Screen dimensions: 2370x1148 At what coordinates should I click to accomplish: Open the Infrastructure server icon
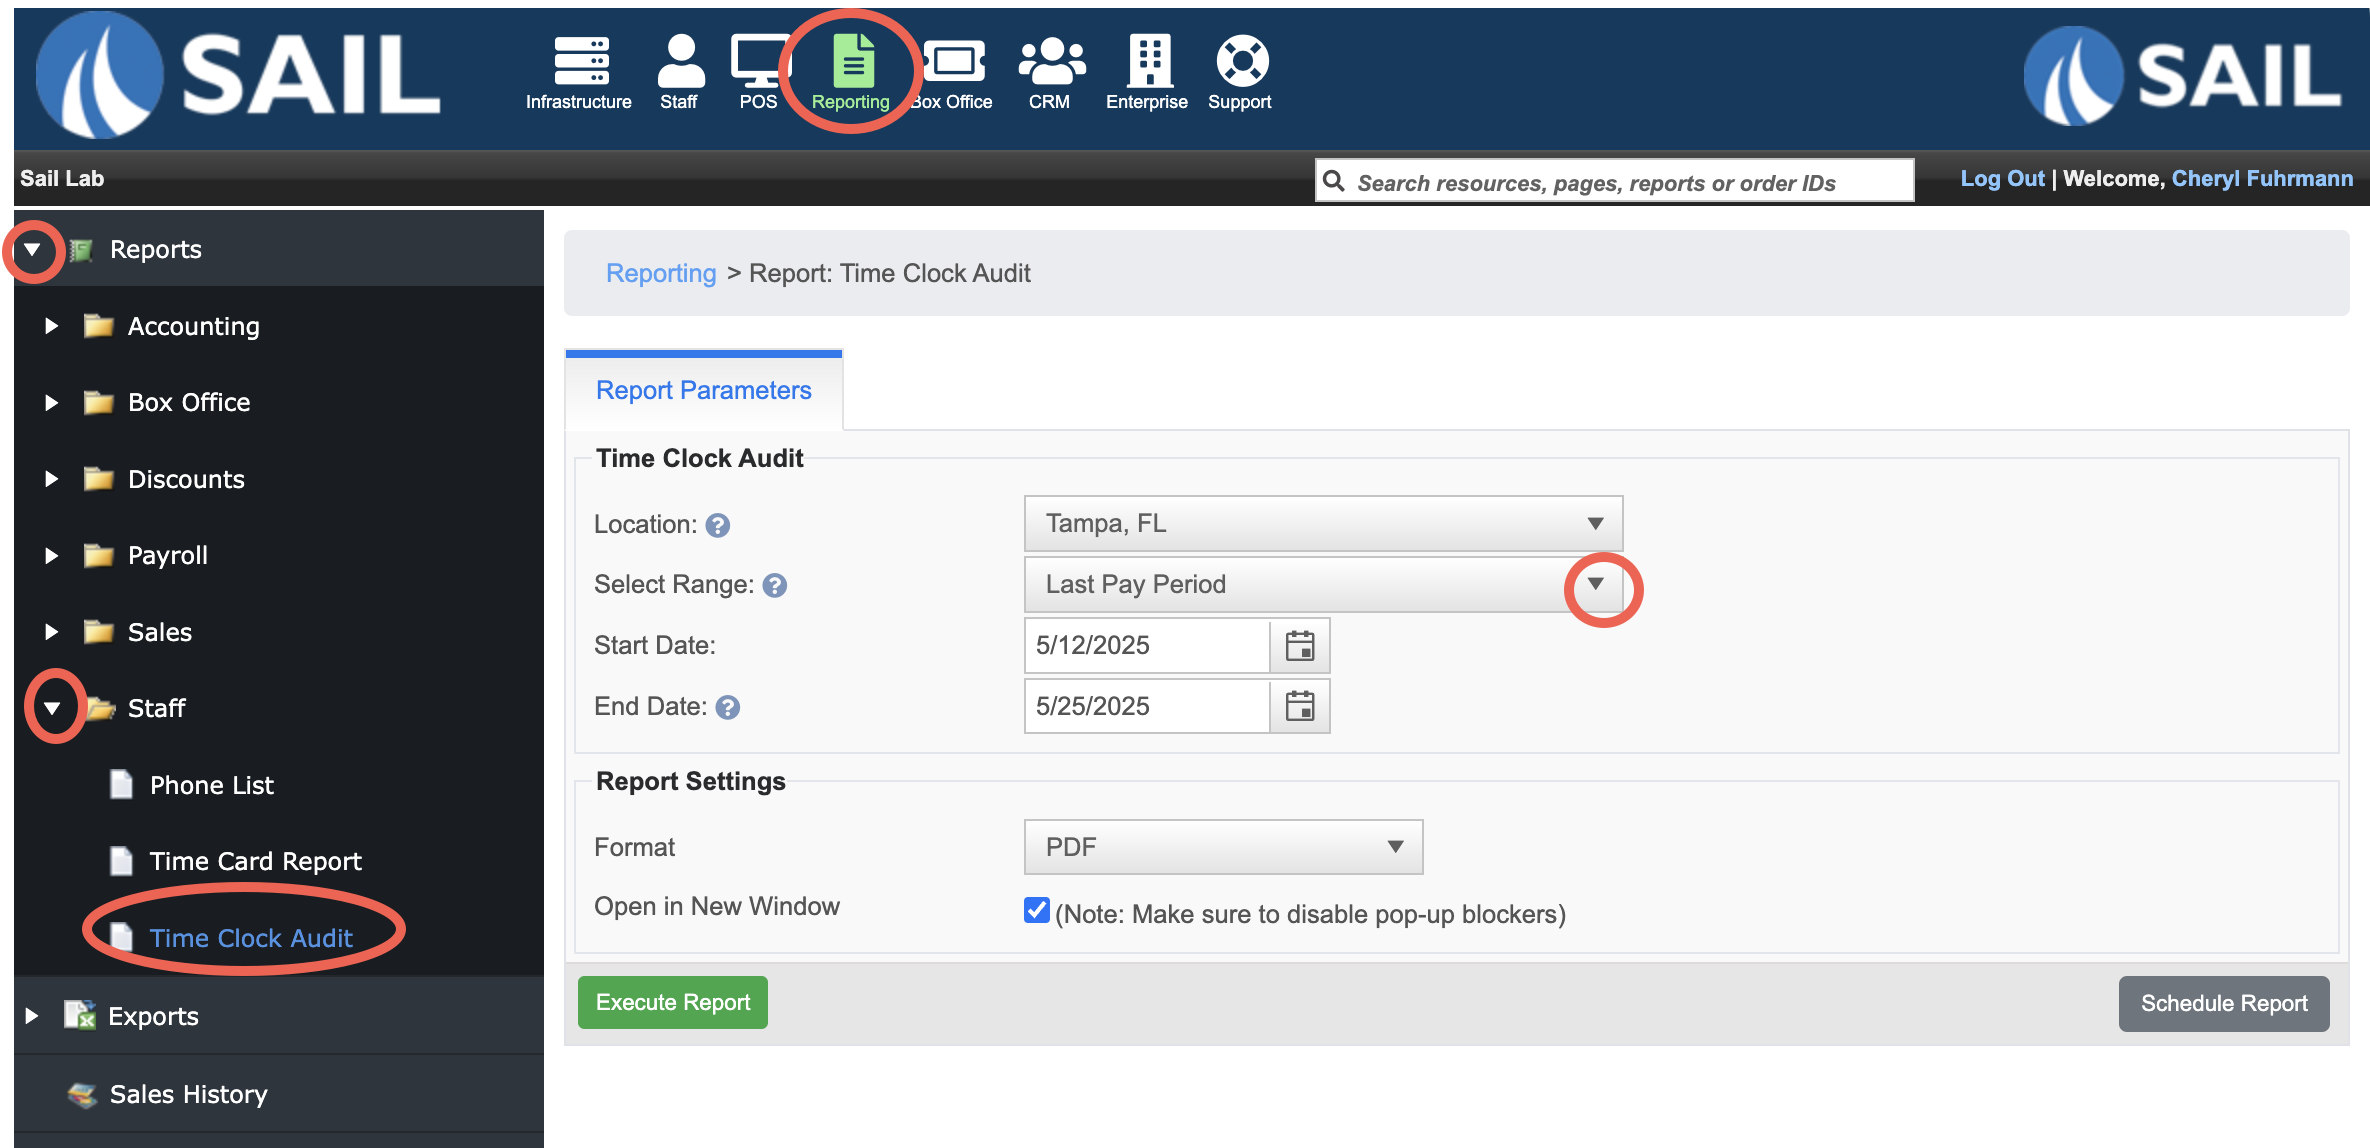[581, 62]
